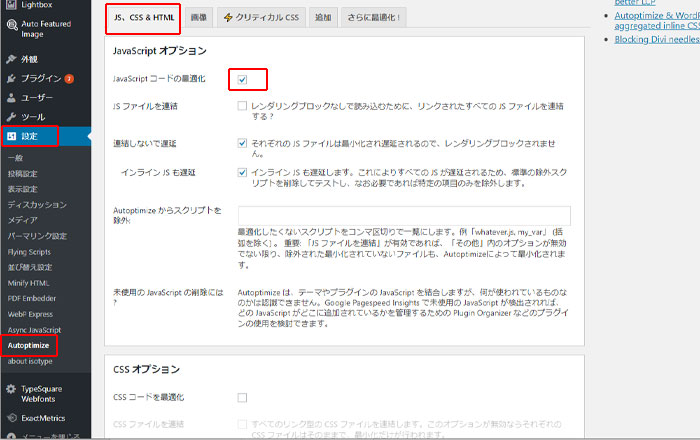Viewport: 700px width, 440px height.
Task: Click the script exclusion input field
Action: 404,216
